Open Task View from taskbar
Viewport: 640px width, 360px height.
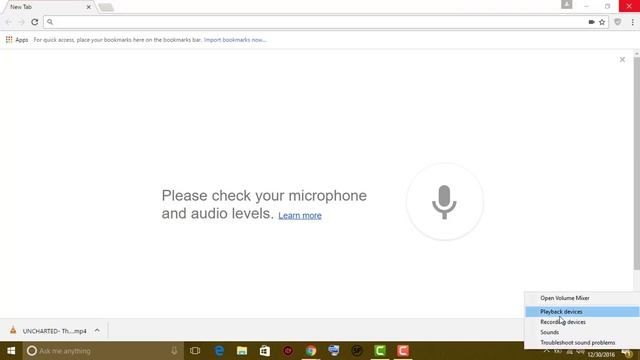pos(195,351)
